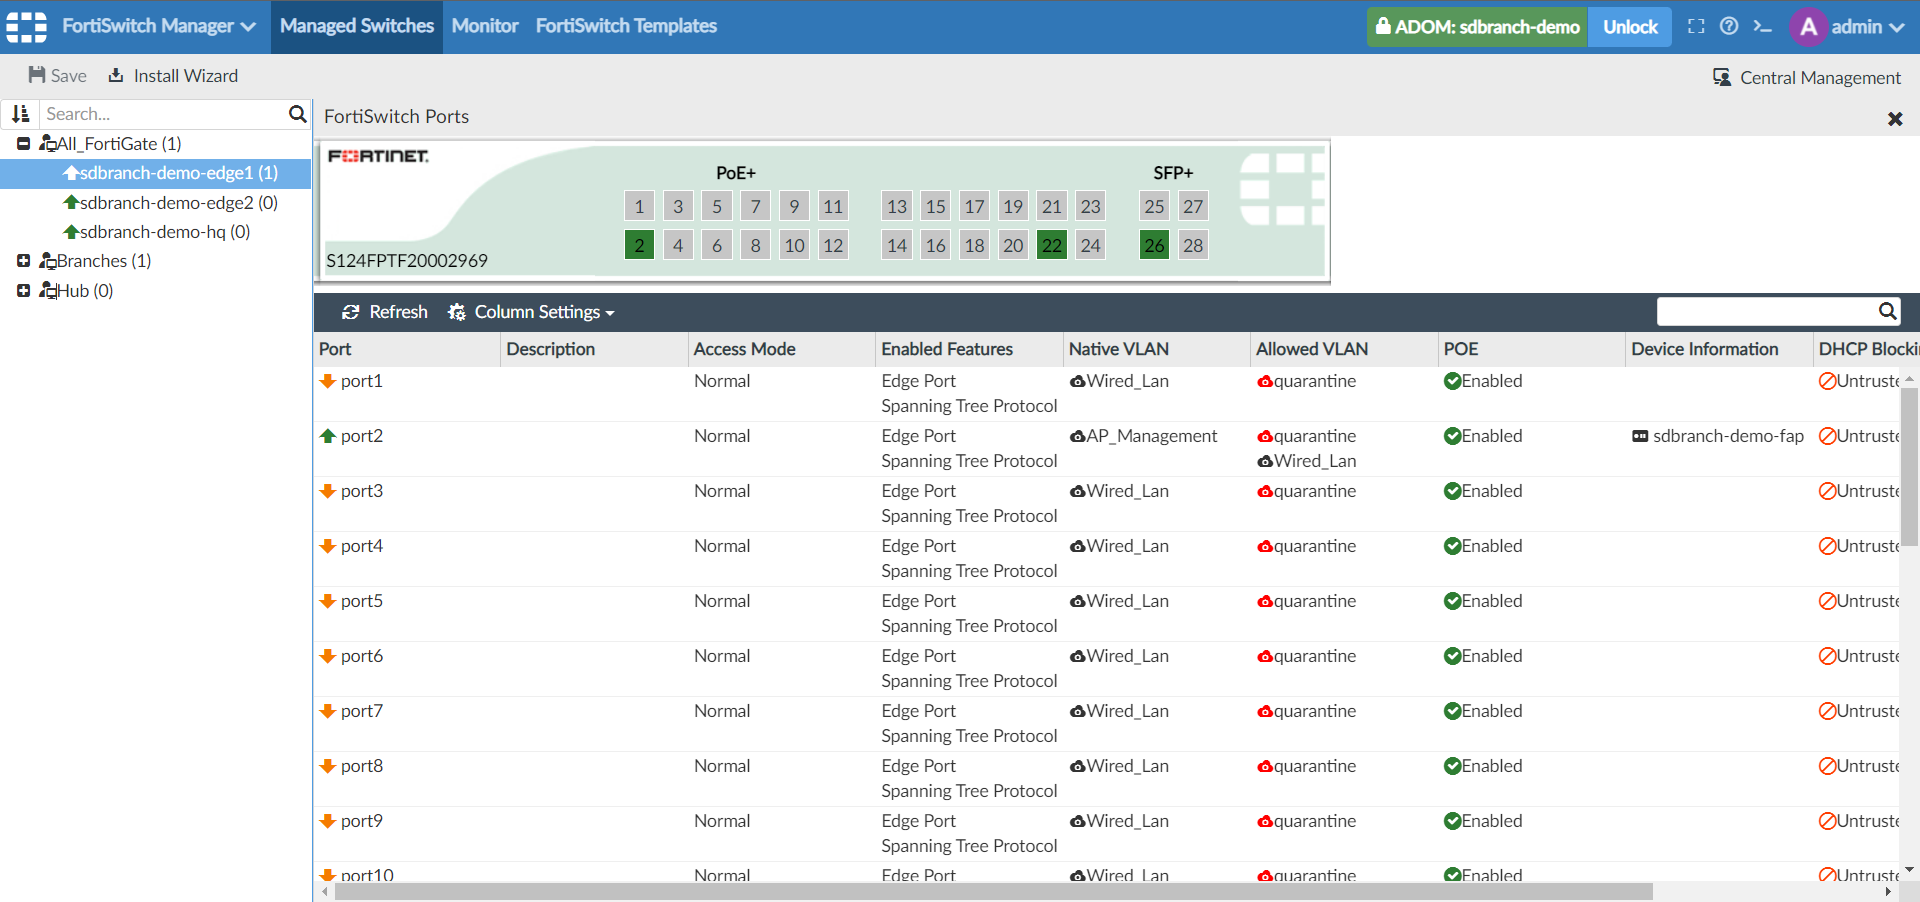Click switch faceplate port 1
Image resolution: width=1920 pixels, height=902 pixels.
point(639,206)
